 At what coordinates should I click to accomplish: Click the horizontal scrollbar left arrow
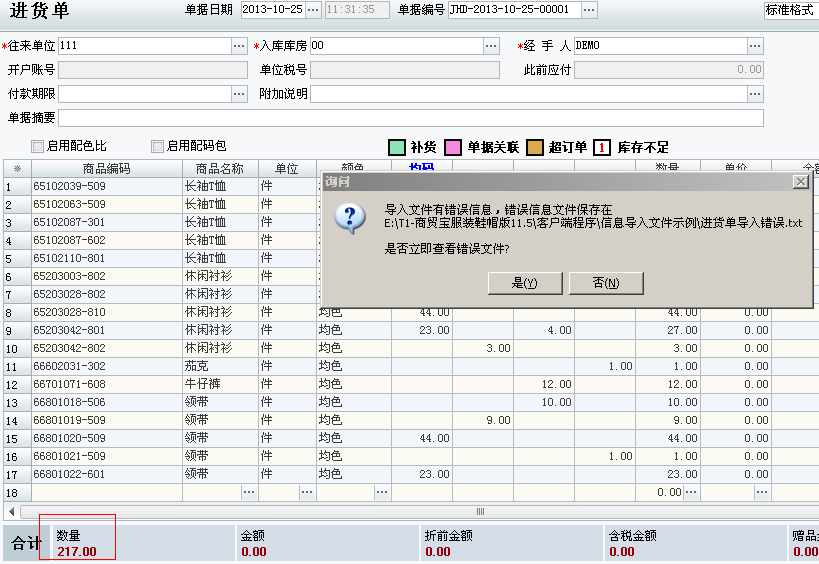tap(11, 512)
